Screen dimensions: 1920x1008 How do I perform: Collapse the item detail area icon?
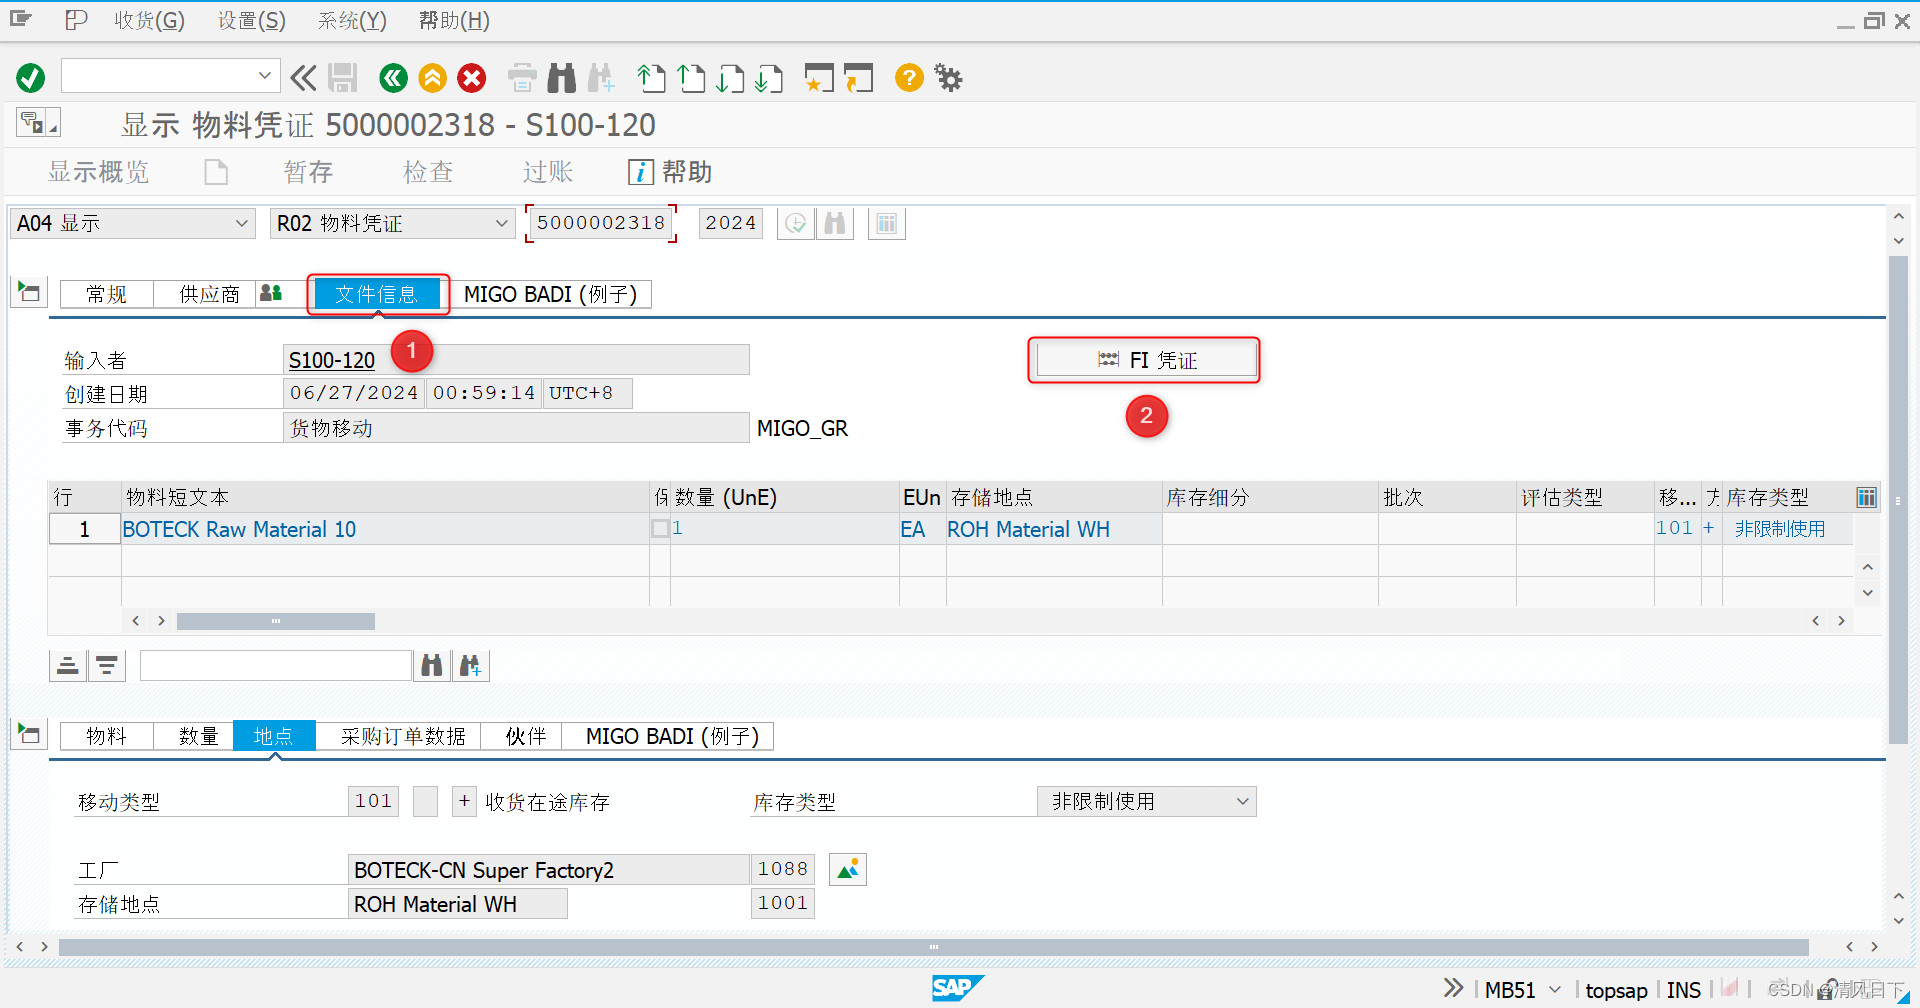pos(28,734)
